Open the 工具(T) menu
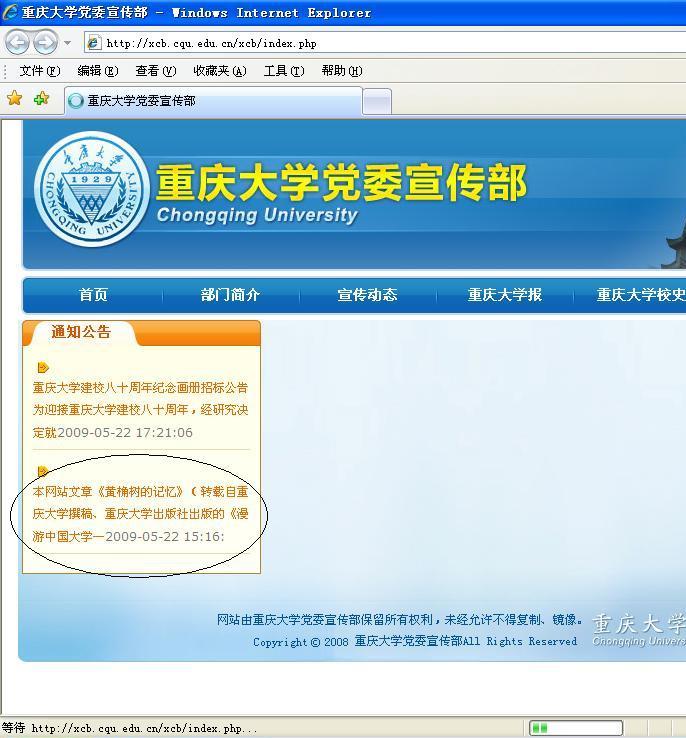The image size is (686, 738). tap(284, 71)
